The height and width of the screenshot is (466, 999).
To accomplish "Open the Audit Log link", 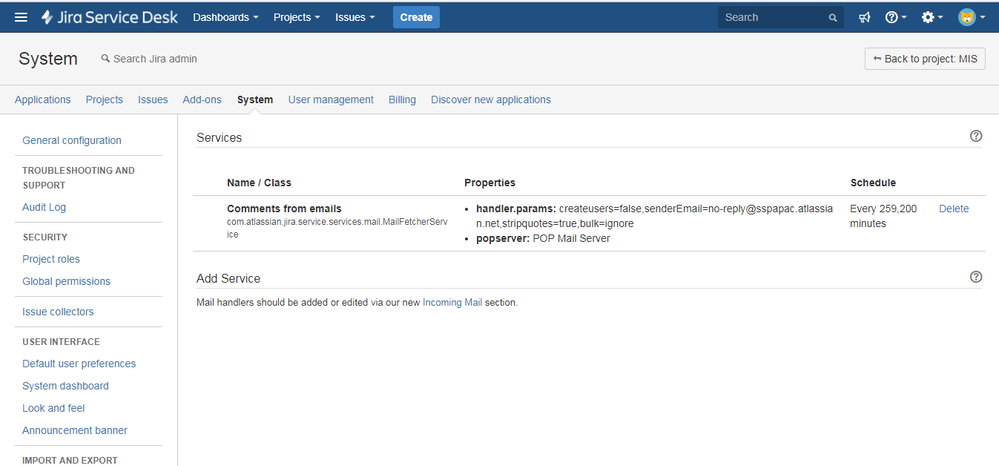I will (x=44, y=207).
